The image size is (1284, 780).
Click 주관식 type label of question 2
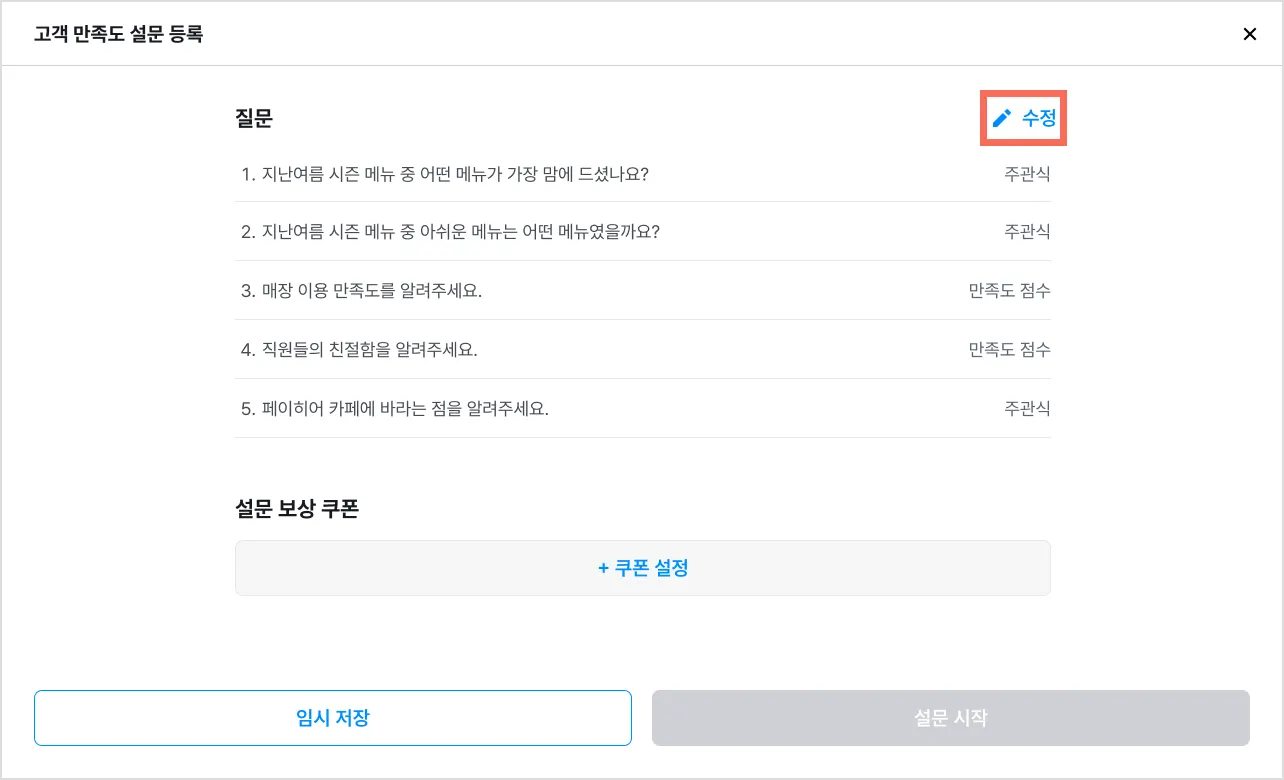point(1027,232)
